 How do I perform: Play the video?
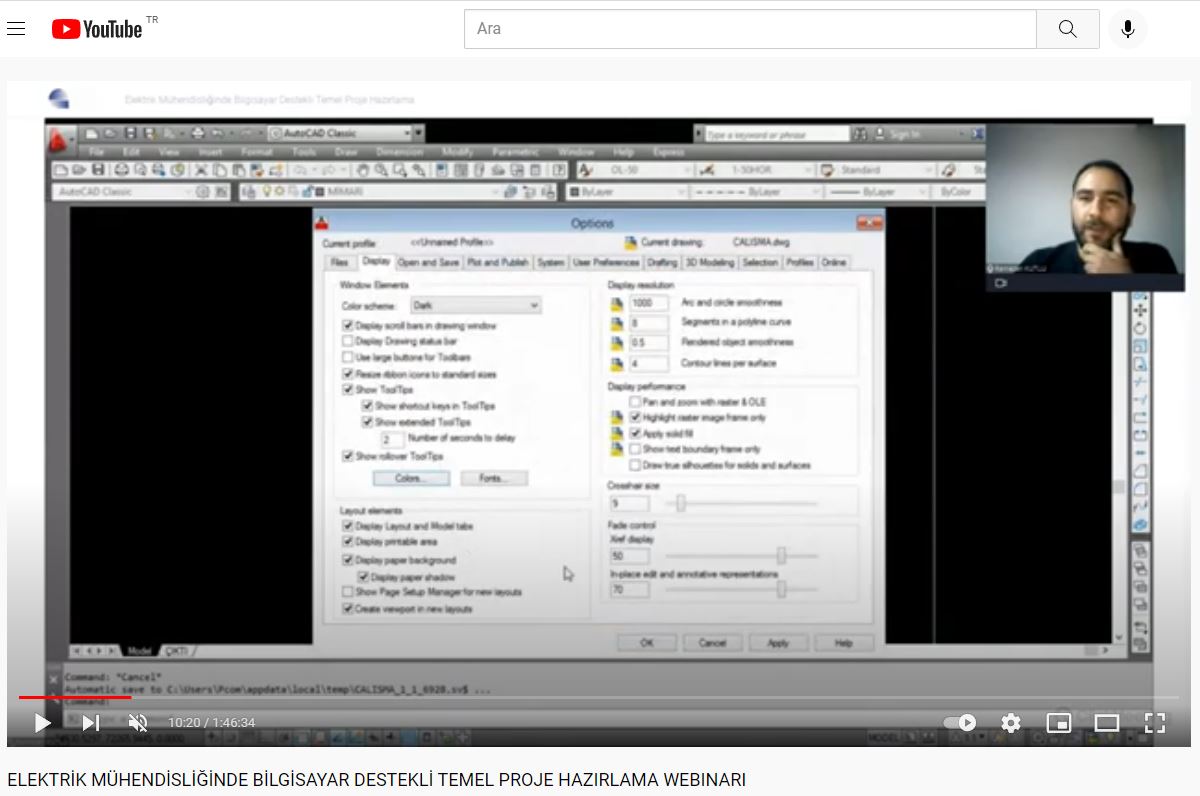pos(42,722)
